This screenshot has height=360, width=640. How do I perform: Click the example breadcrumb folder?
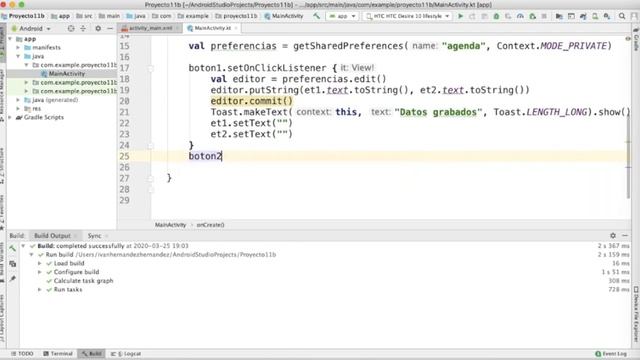(193, 16)
